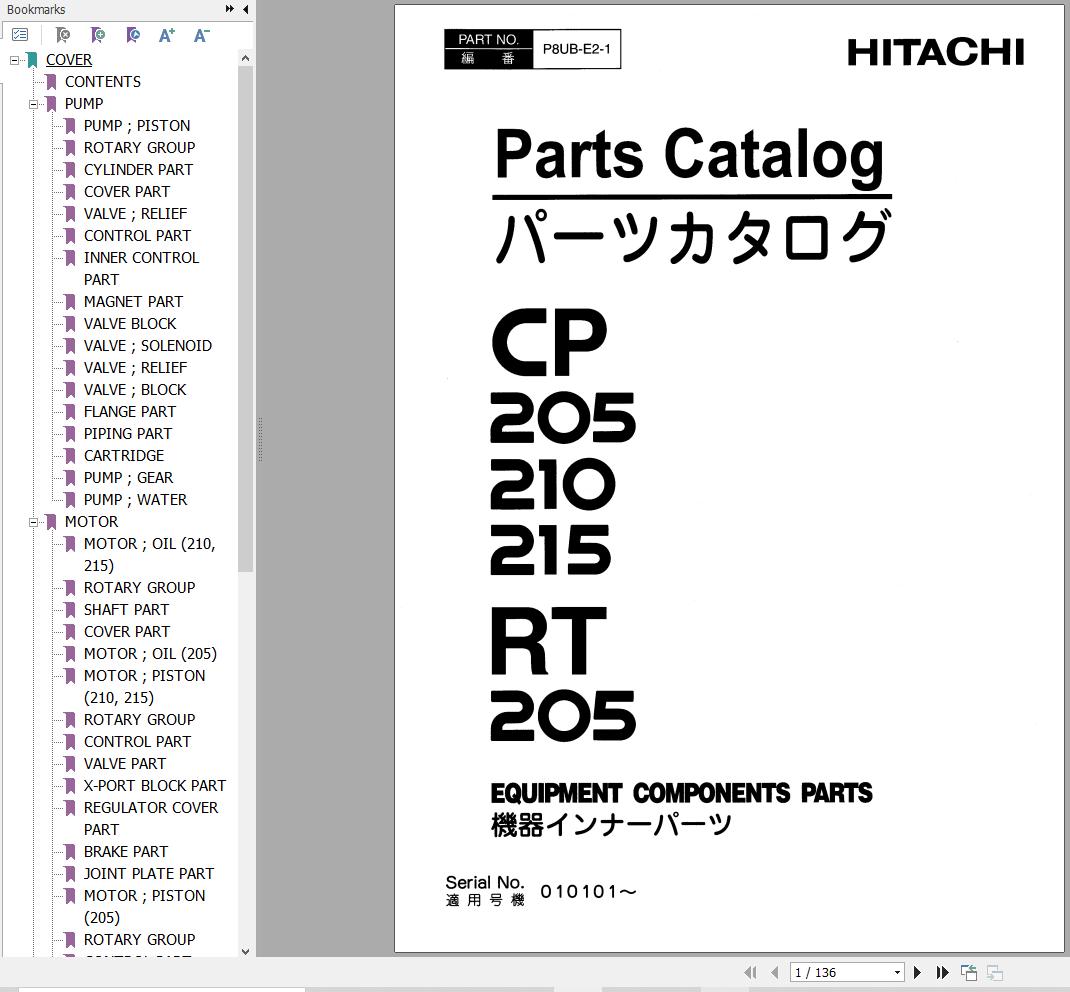Click the bookmark icon beside BRAKE PART
Image resolution: width=1070 pixels, height=992 pixels.
pos(70,851)
